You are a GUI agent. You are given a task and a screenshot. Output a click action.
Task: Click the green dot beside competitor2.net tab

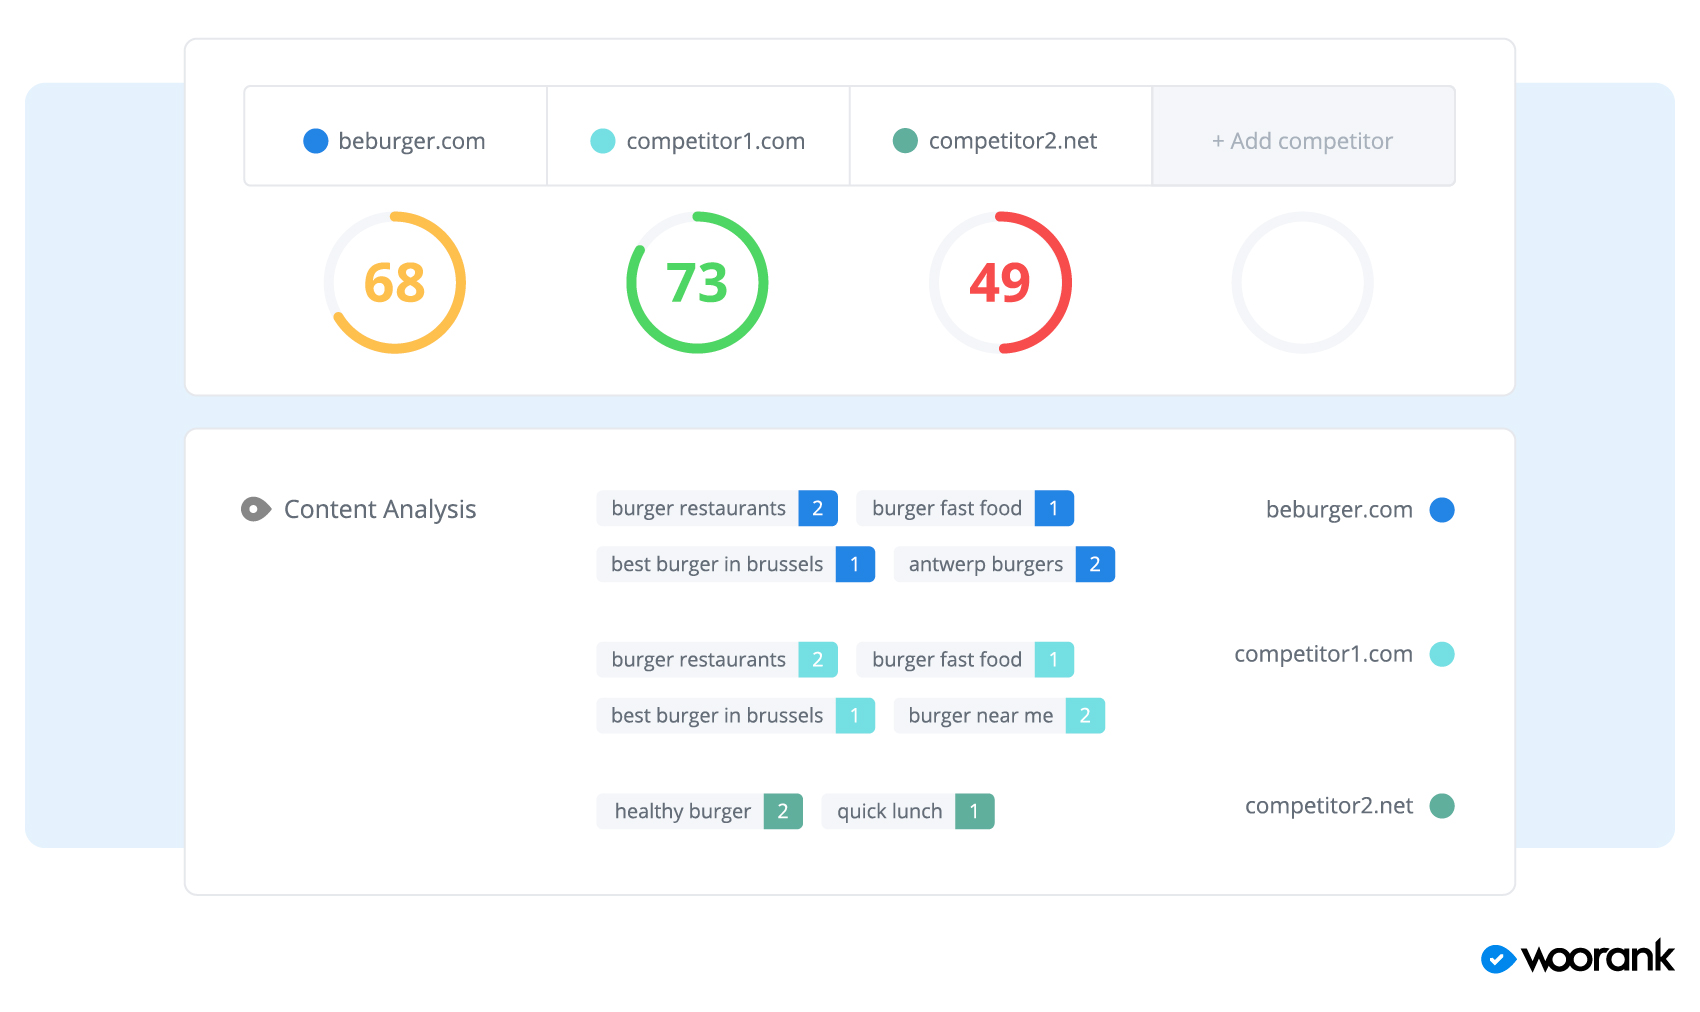tap(905, 141)
